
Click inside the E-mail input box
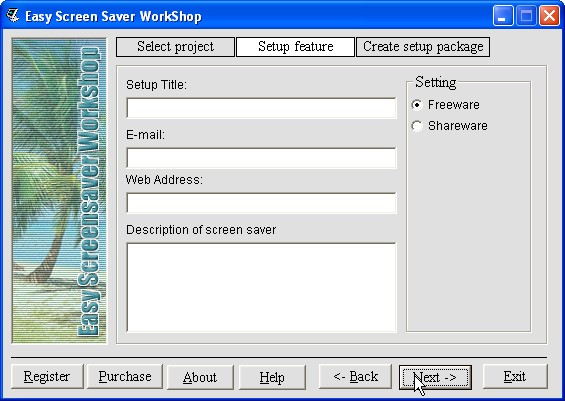(261, 158)
